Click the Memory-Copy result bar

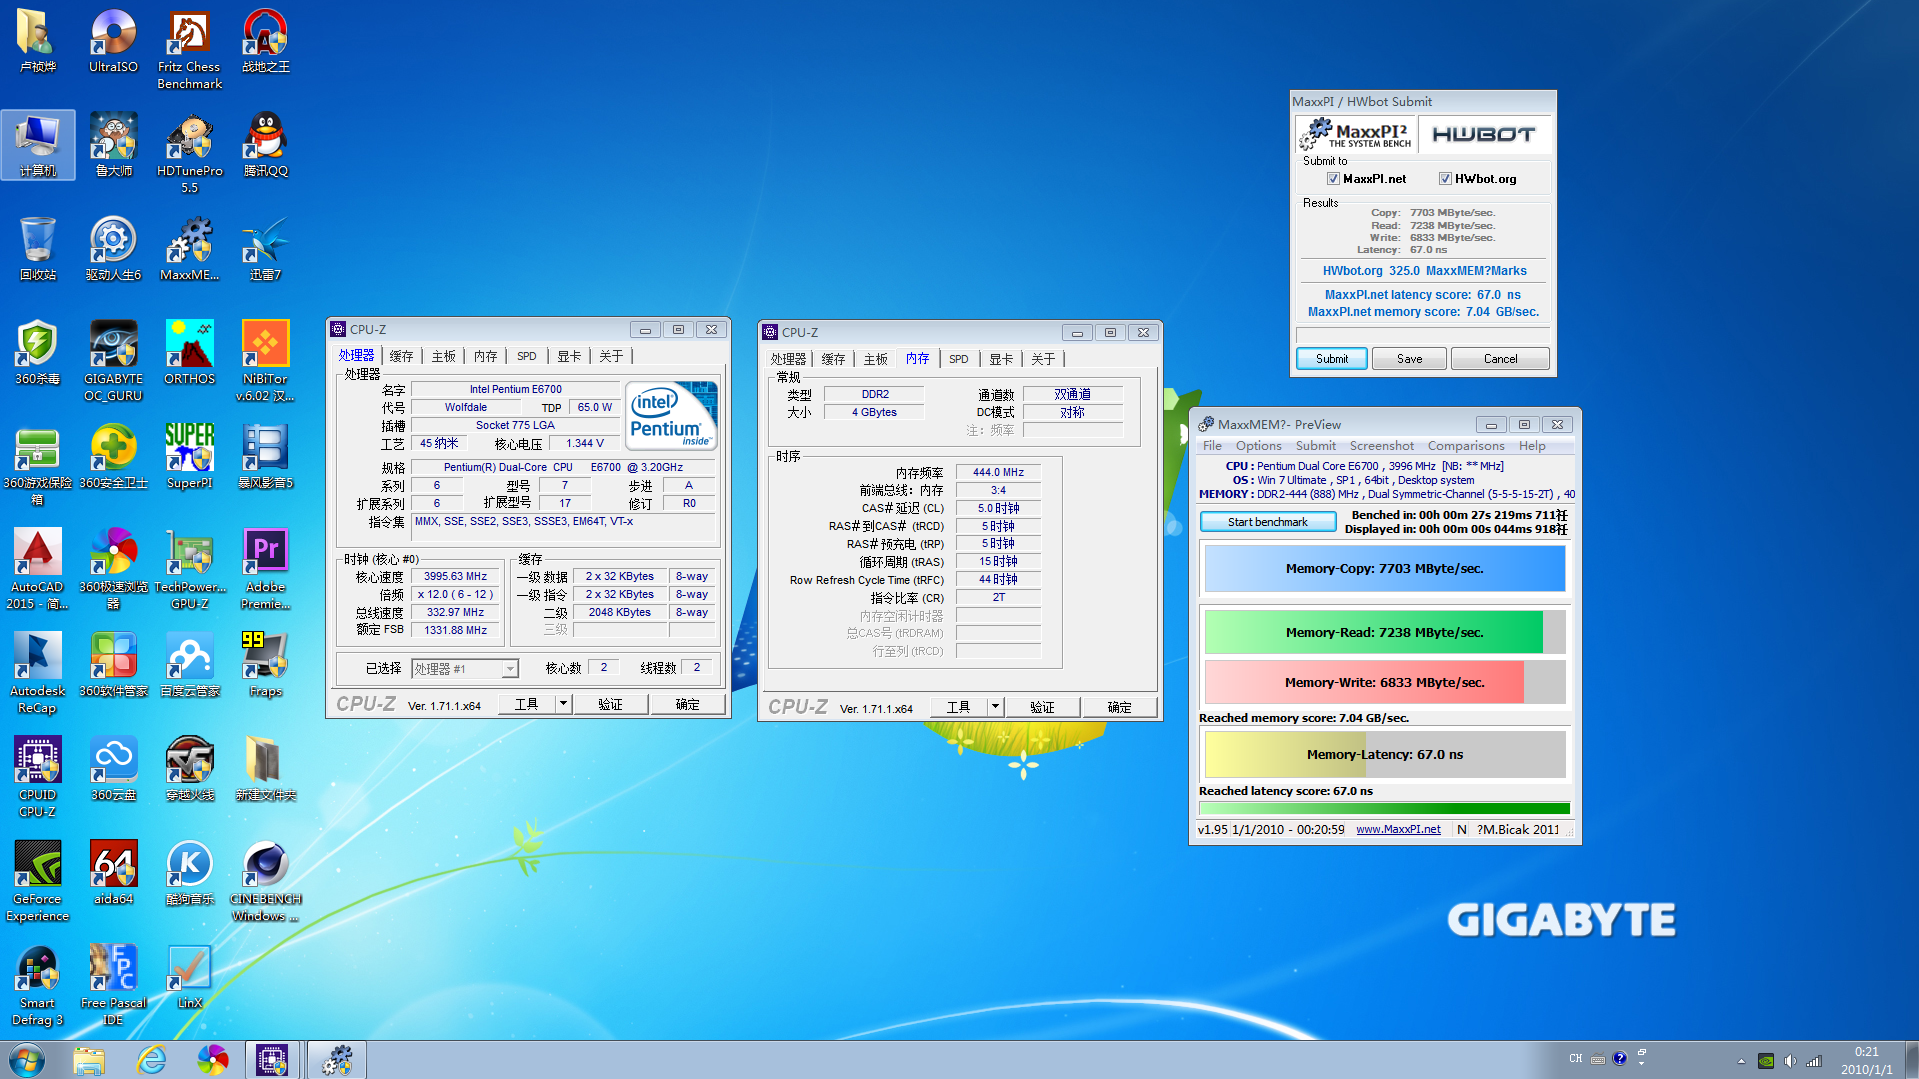click(1384, 569)
